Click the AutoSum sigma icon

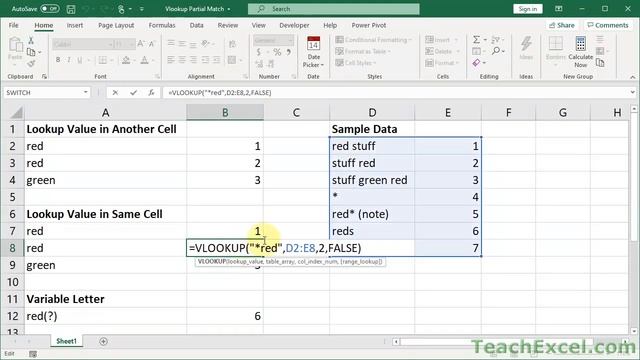point(476,40)
